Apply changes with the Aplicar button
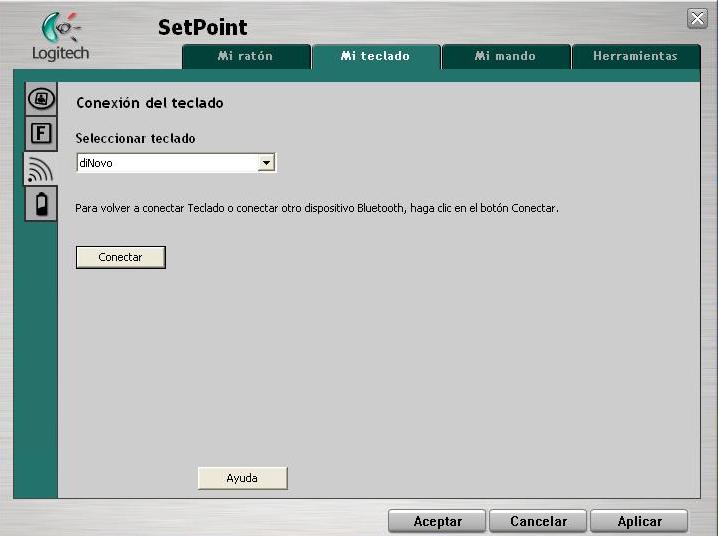Viewport: 718px width, 536px height. click(639, 521)
